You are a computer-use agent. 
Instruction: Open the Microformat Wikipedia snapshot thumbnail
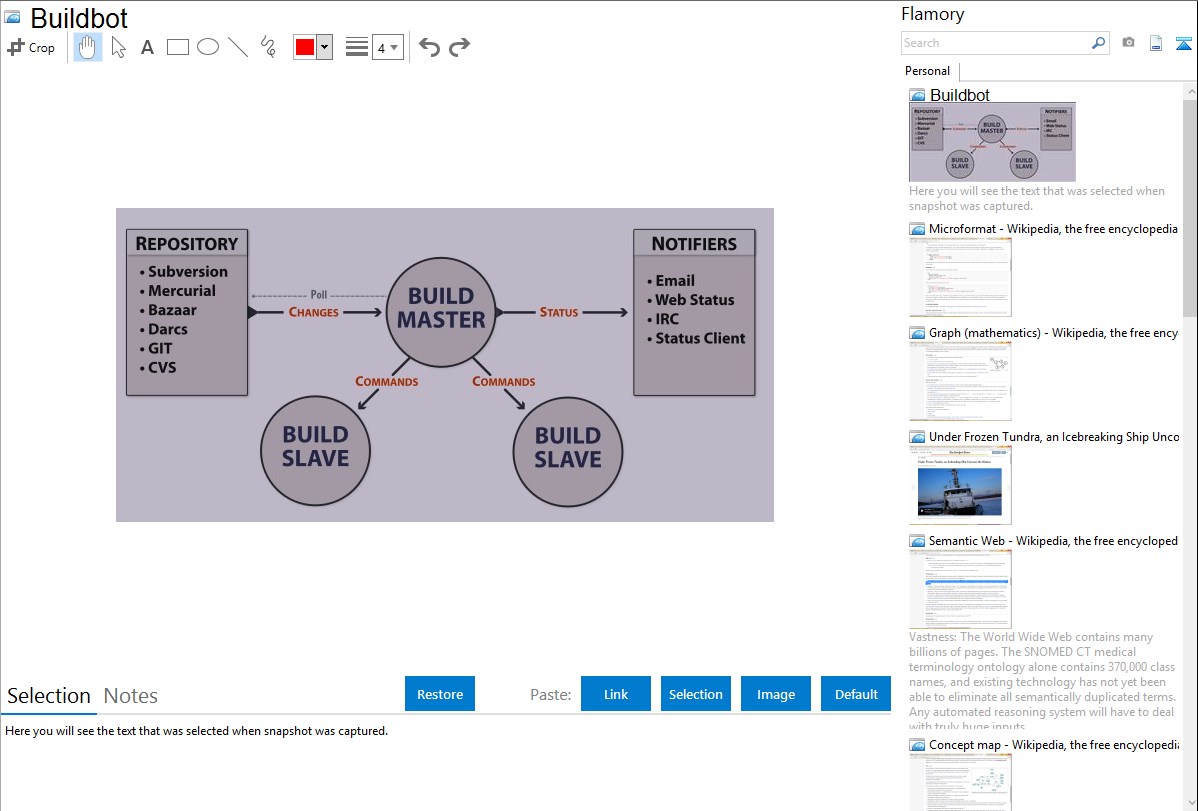960,277
